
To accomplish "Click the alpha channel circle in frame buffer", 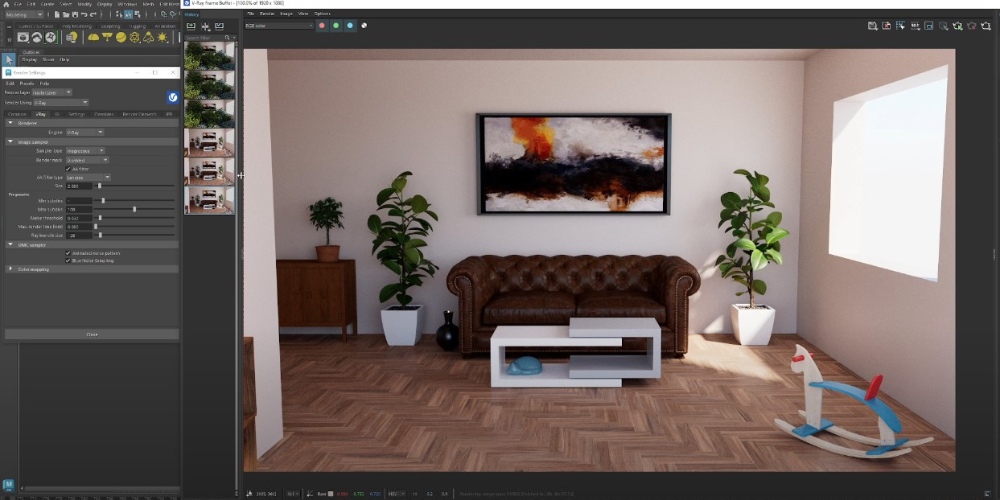I will coord(364,26).
